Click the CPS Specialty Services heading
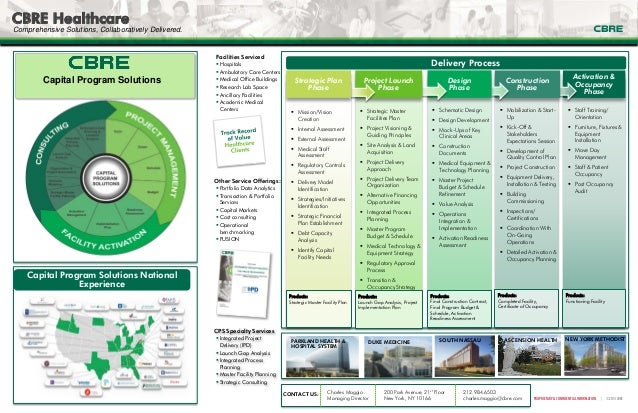The image size is (638, 413). click(x=245, y=331)
